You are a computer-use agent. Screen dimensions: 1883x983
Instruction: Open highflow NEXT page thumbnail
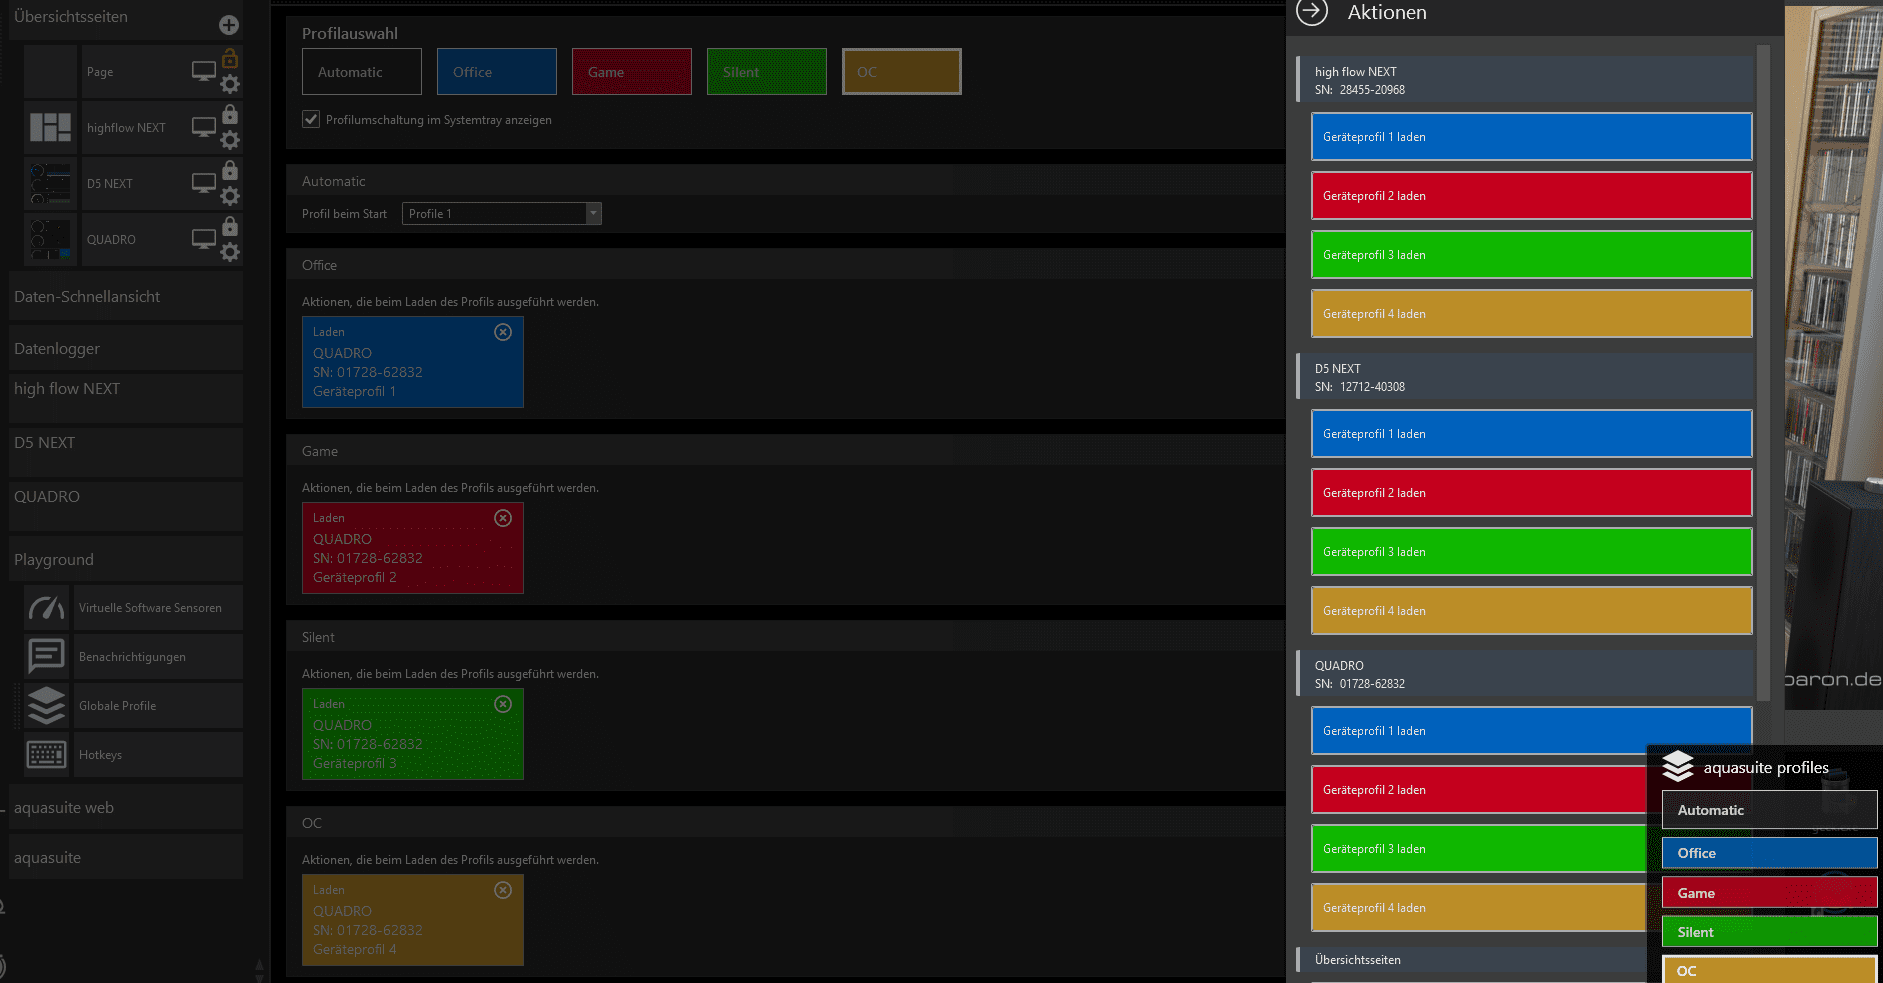coord(50,128)
